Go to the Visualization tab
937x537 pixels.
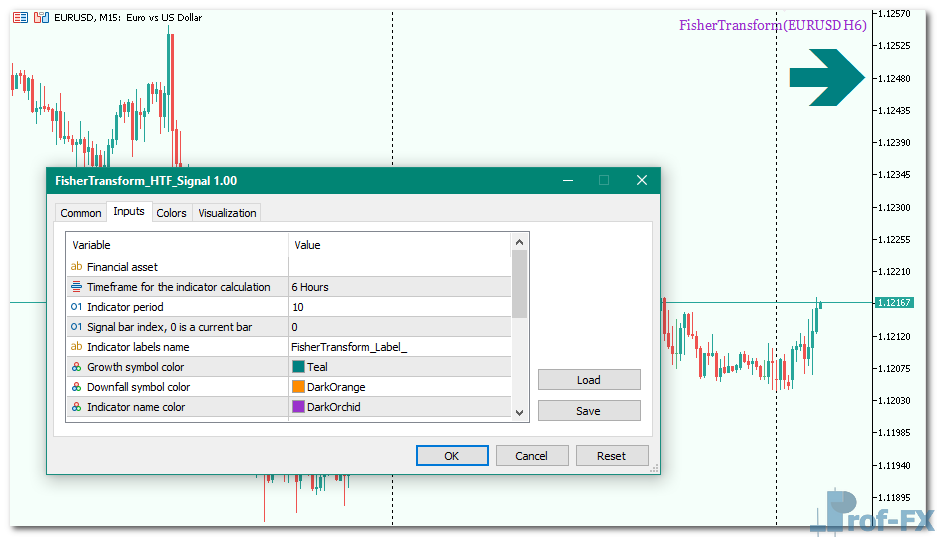227,213
